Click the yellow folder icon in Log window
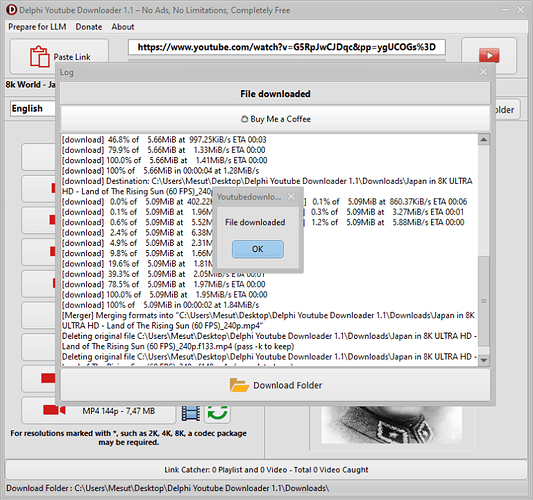The width and height of the screenshot is (533, 500). pyautogui.click(x=239, y=385)
